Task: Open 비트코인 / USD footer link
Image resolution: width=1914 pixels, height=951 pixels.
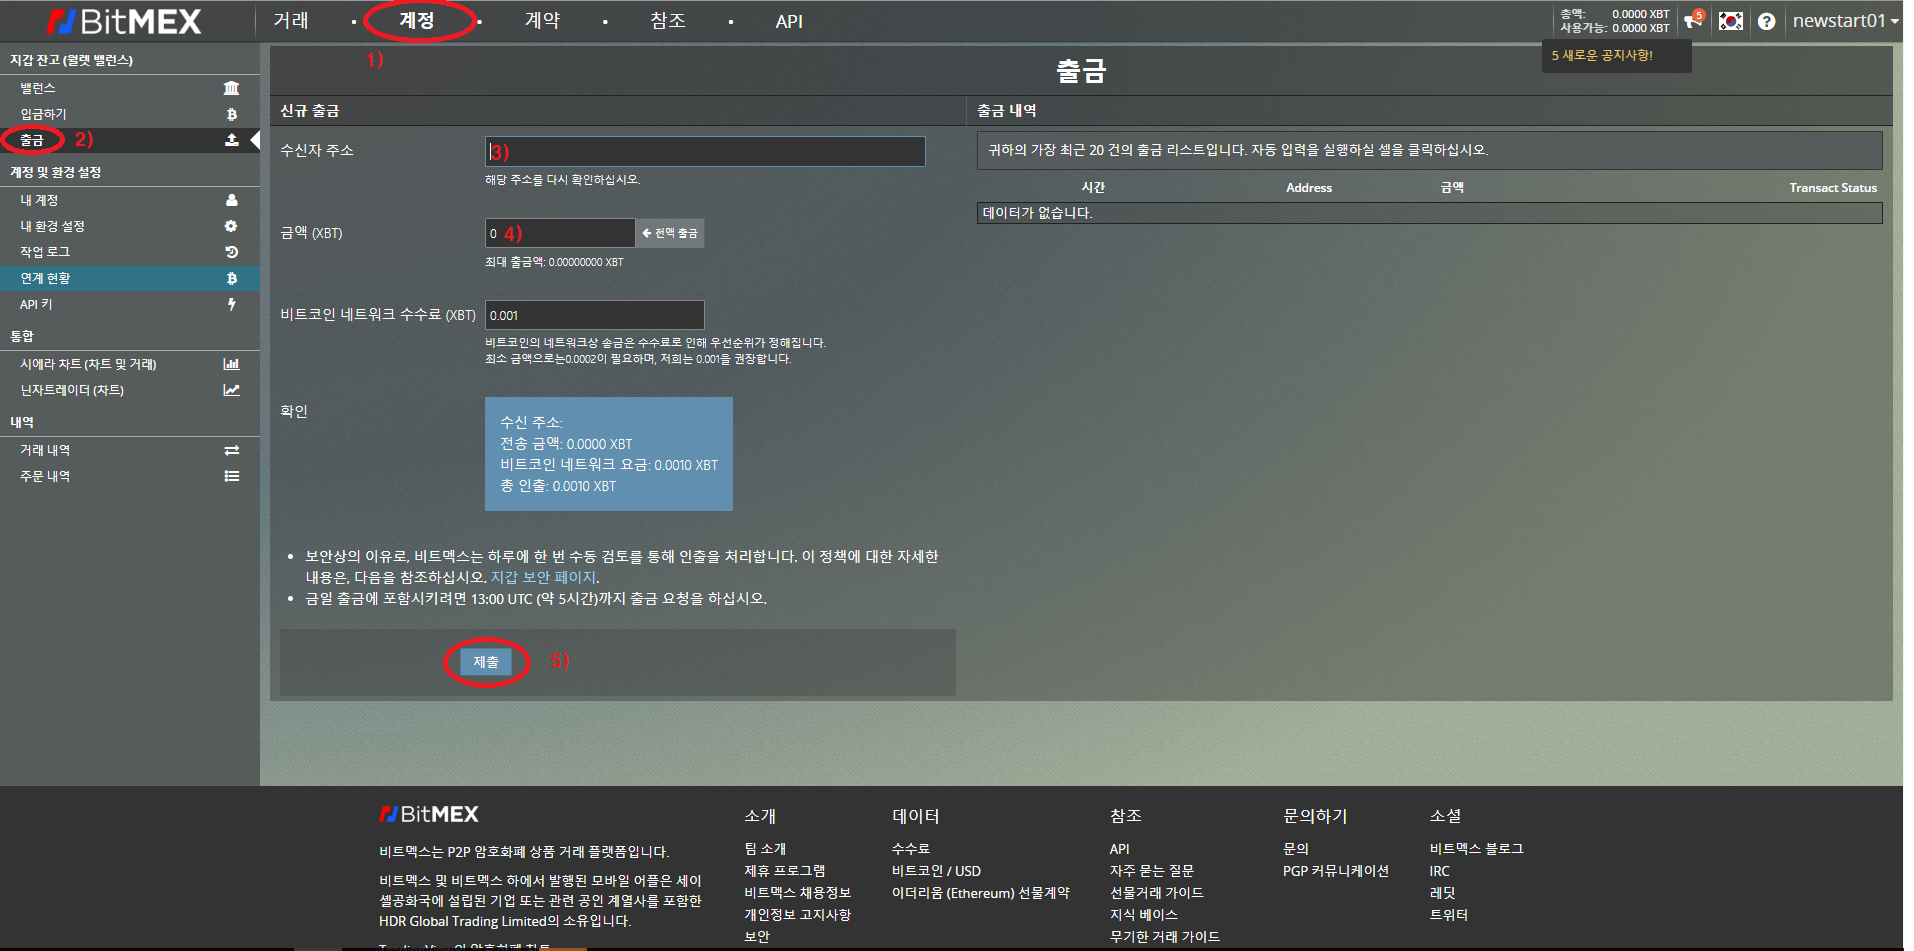Action: (x=936, y=871)
